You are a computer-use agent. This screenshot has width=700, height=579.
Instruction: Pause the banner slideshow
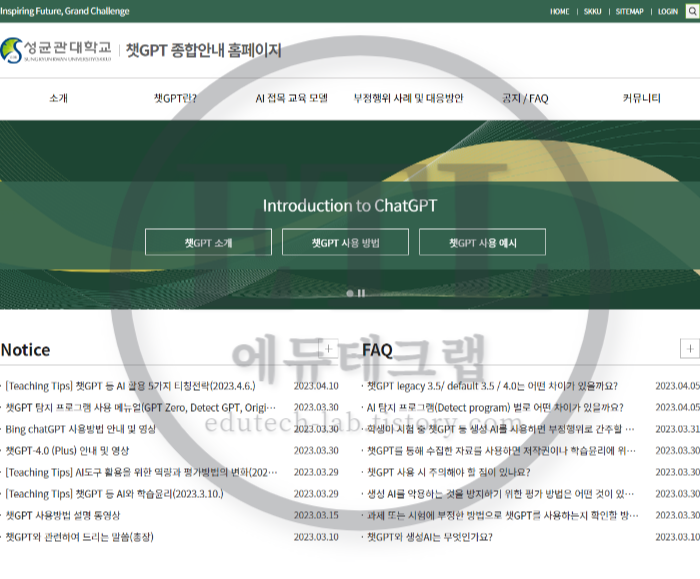click(x=362, y=293)
